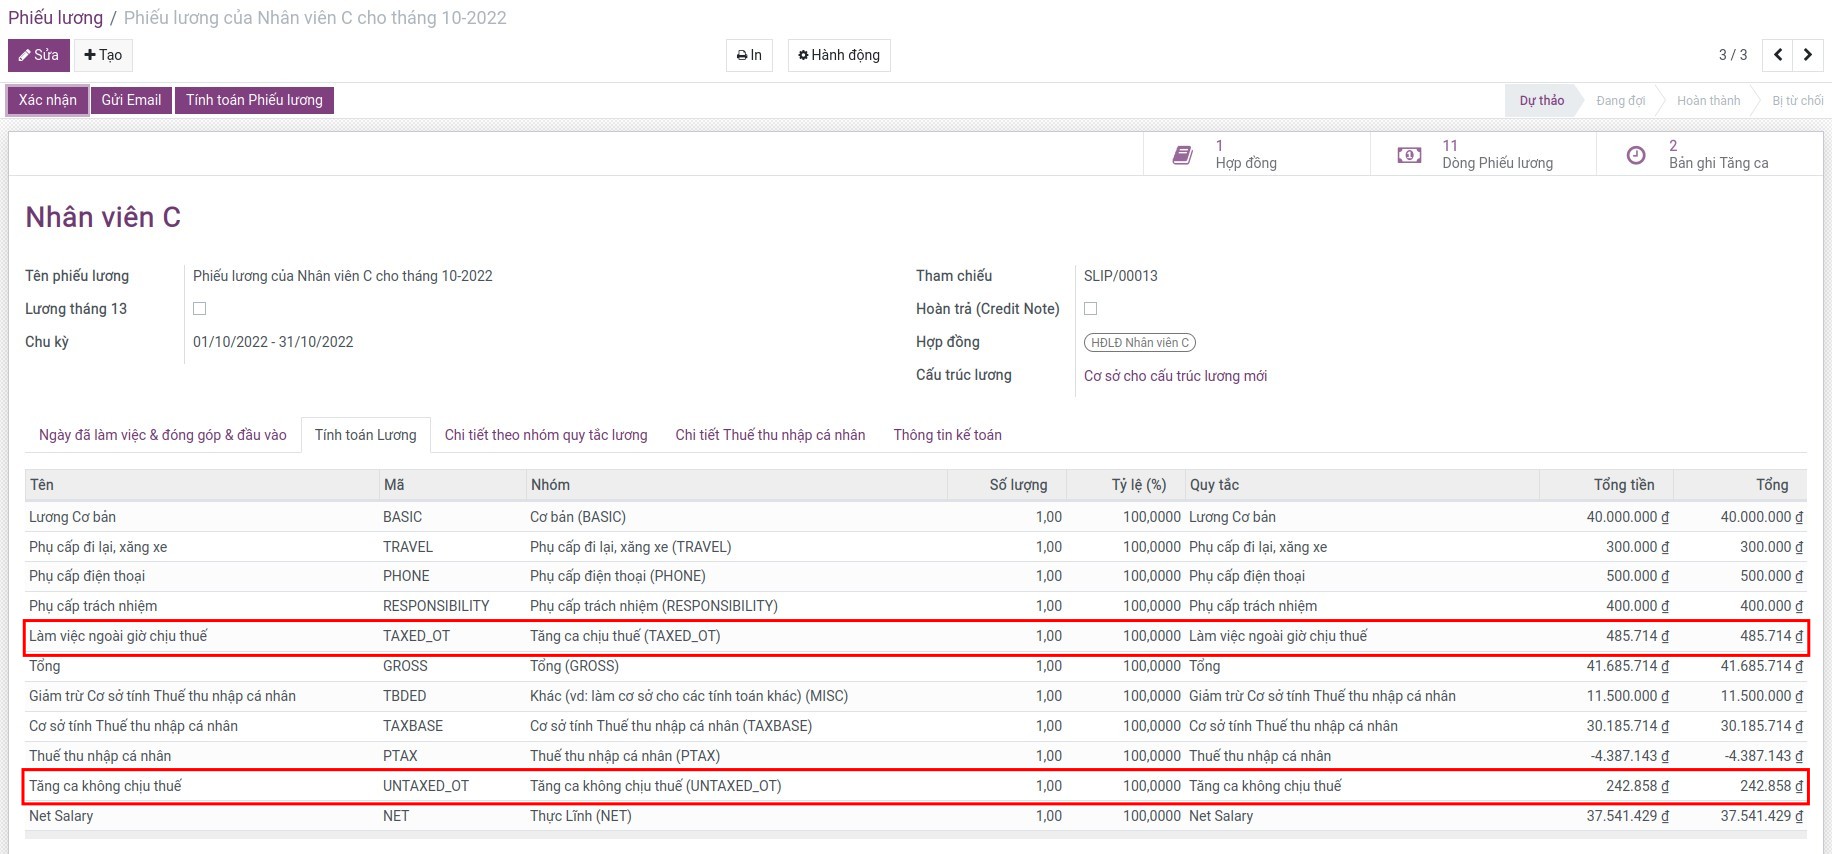Open the Hợp đồng contract book icon

[1182, 155]
